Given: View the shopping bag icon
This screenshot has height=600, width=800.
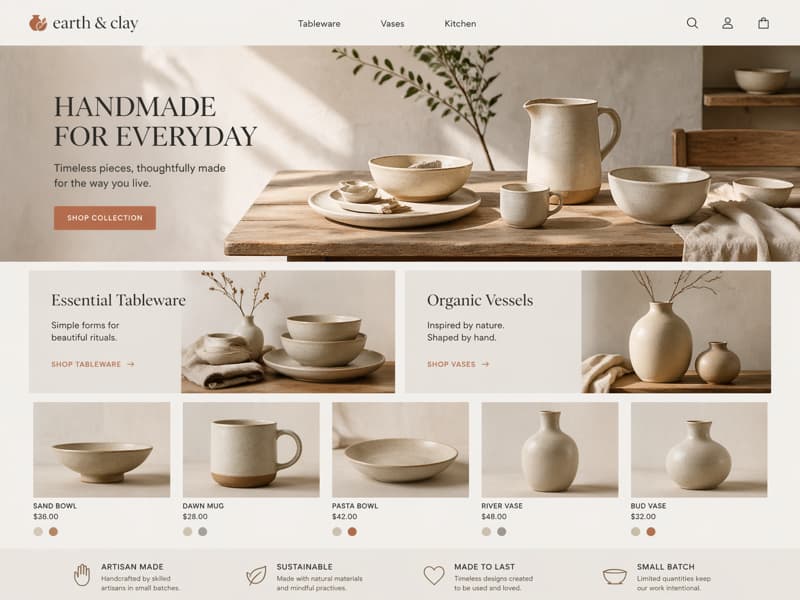Looking at the screenshot, I should tap(763, 23).
